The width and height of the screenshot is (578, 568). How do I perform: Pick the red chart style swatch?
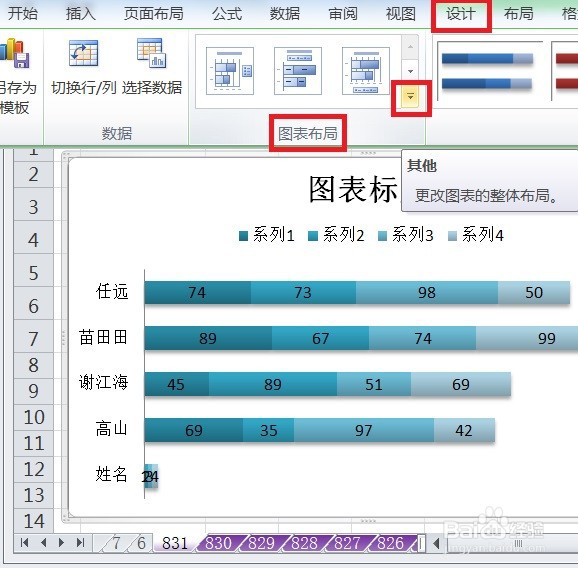click(x=565, y=71)
